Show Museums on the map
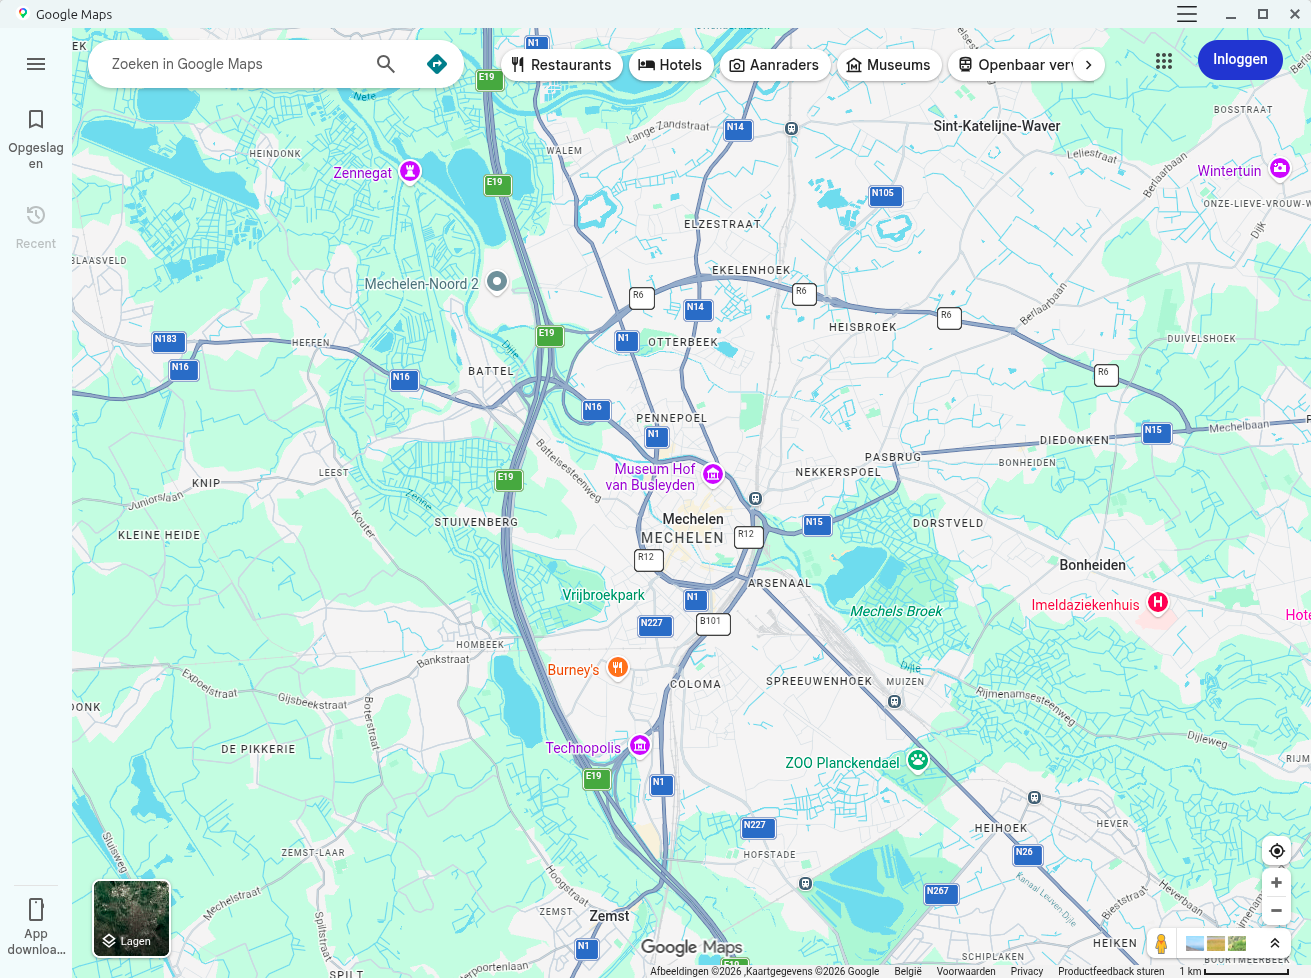The width and height of the screenshot is (1311, 978). pyautogui.click(x=889, y=65)
